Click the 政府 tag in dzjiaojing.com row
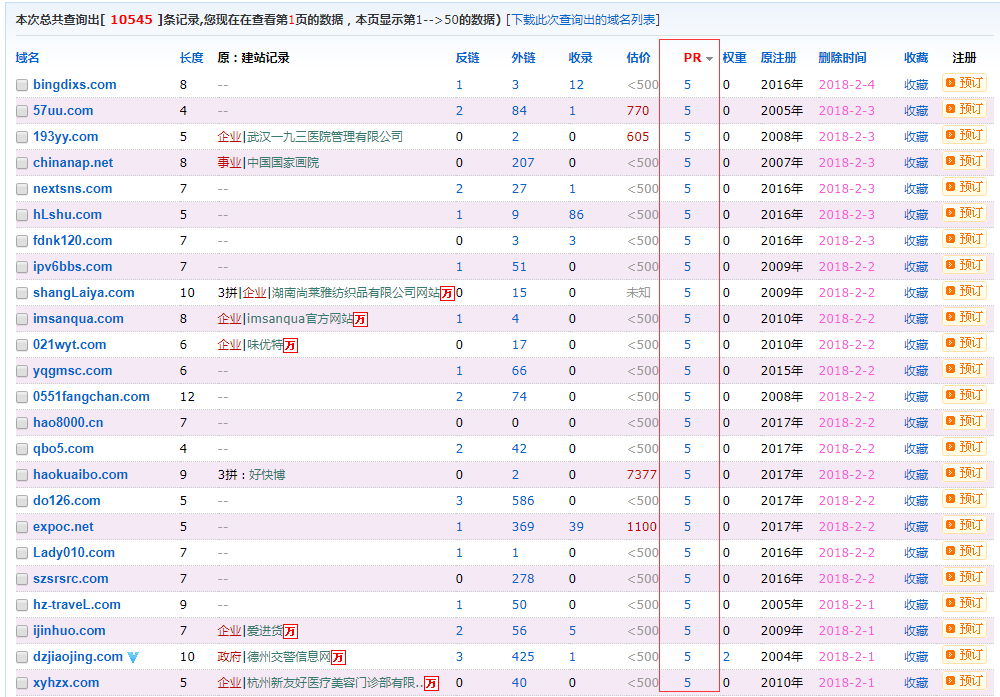This screenshot has height=697, width=1000. click(229, 657)
